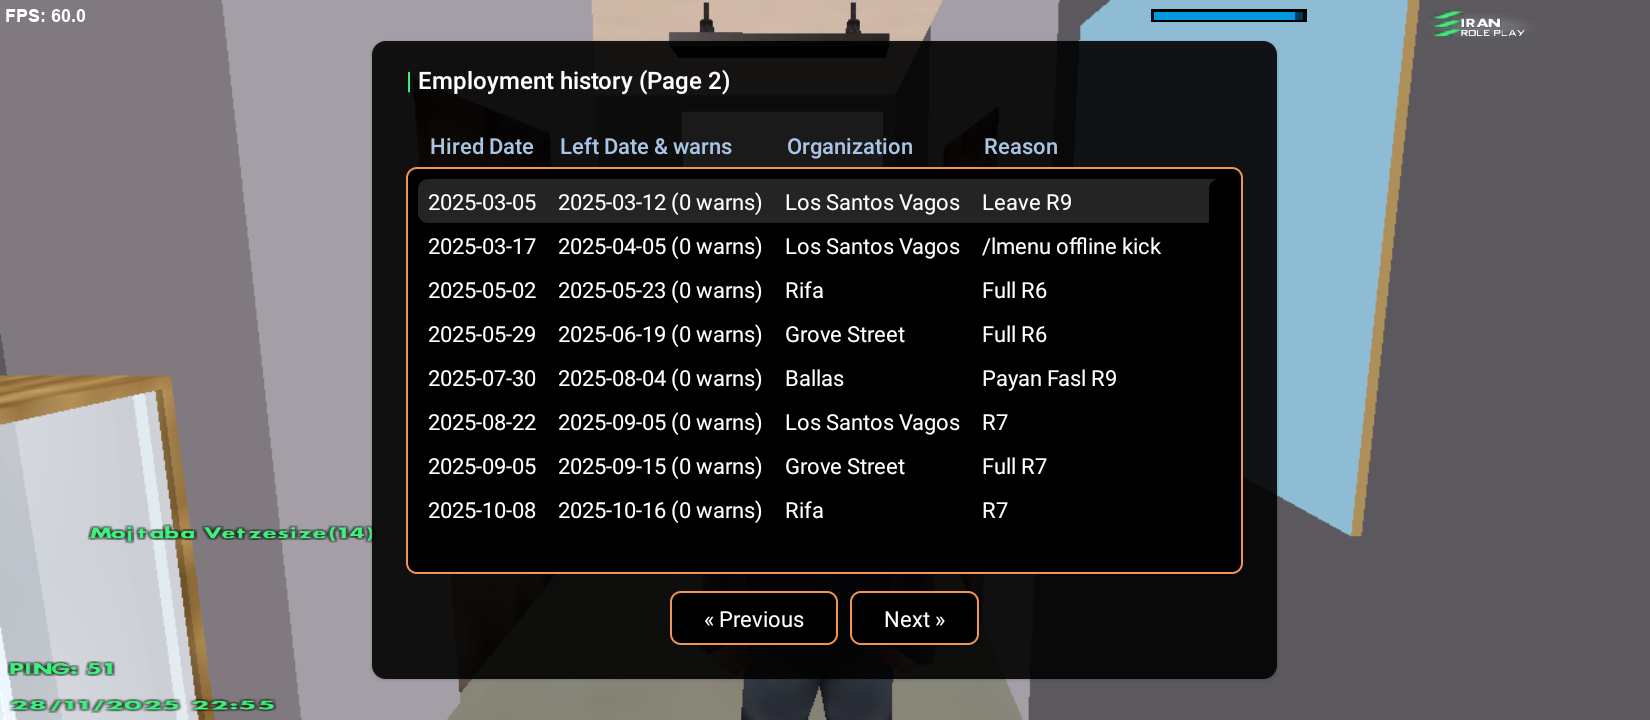Viewport: 1650px width, 720px height.
Task: Click the Organization column header
Action: (x=849, y=147)
